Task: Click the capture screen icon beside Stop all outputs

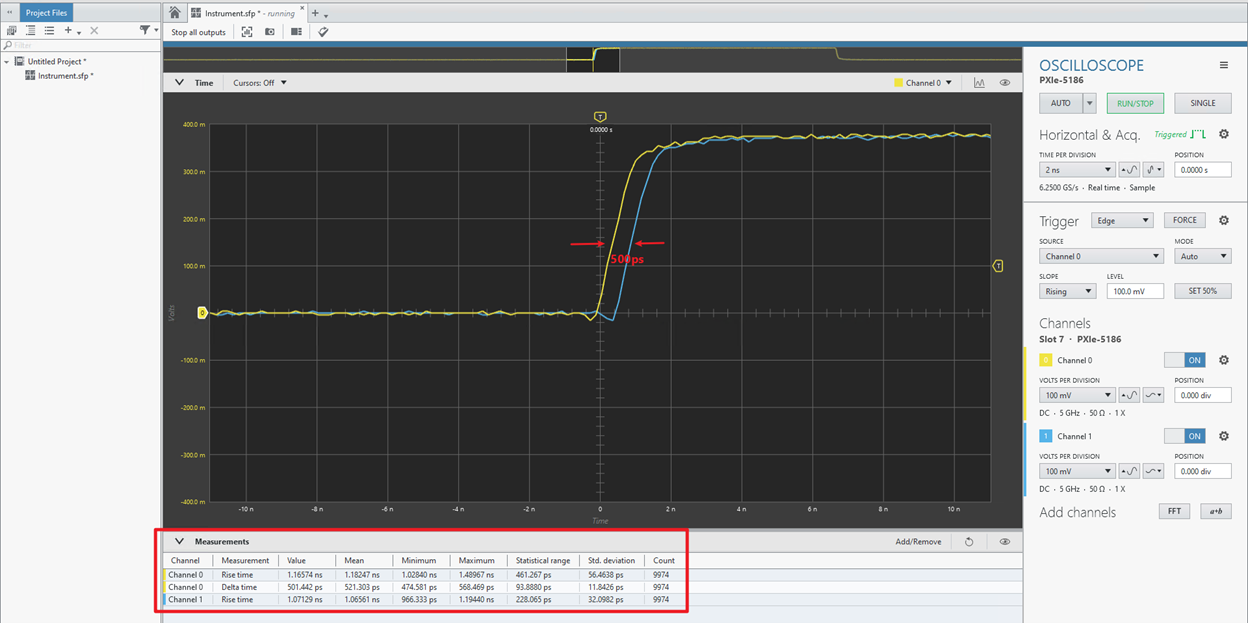Action: click(x=246, y=32)
